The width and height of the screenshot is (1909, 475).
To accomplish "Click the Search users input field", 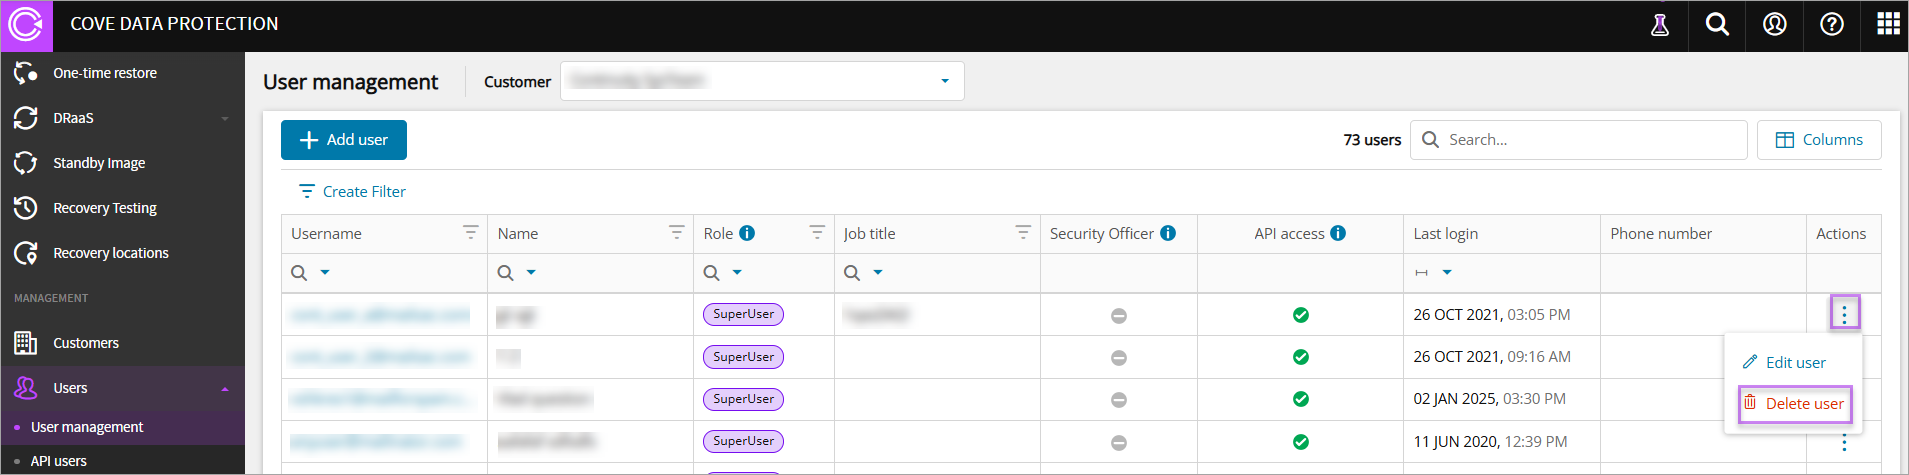I will coord(1590,140).
